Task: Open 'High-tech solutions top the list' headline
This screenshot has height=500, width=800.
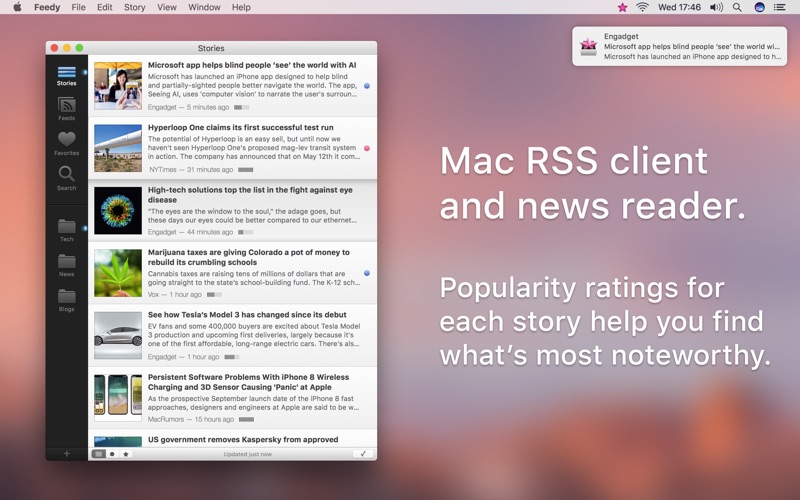Action: [250, 195]
